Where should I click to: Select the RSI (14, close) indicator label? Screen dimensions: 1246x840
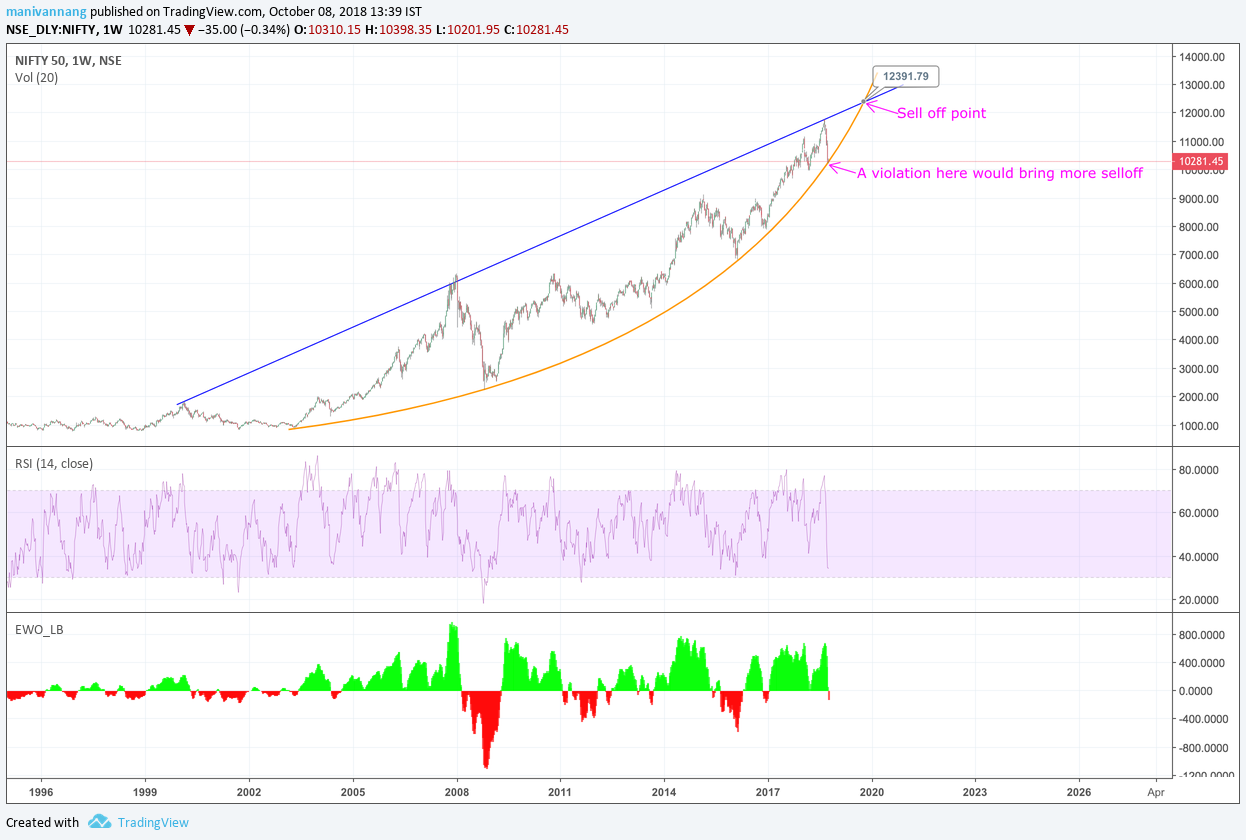[x=57, y=463]
